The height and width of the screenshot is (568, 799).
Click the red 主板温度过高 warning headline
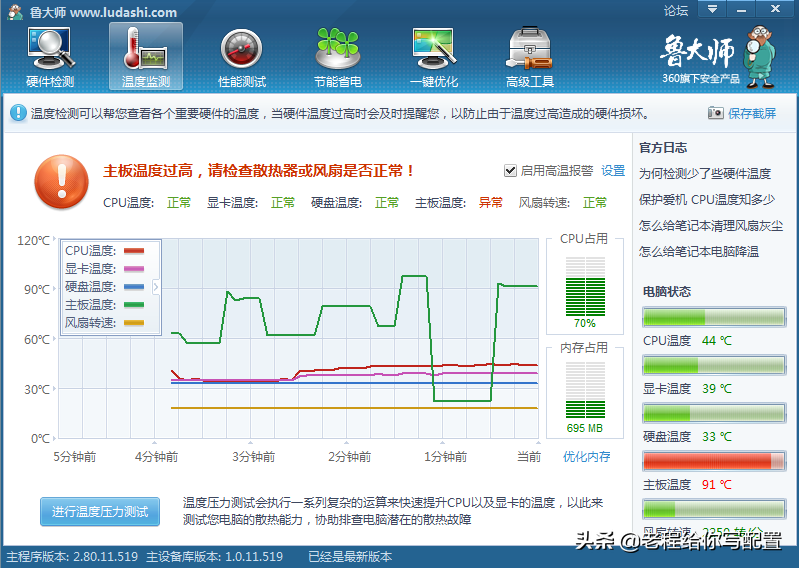[259, 171]
